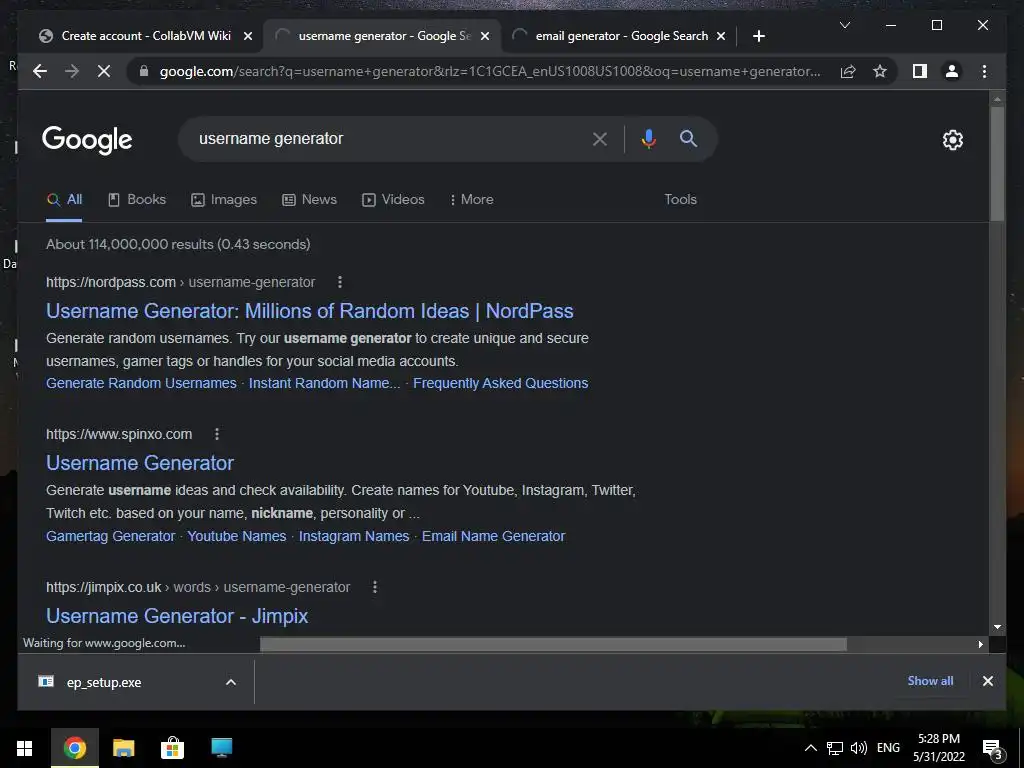Open Instant Random Name sitelink
This screenshot has width=1024, height=768.
pyautogui.click(x=325, y=383)
